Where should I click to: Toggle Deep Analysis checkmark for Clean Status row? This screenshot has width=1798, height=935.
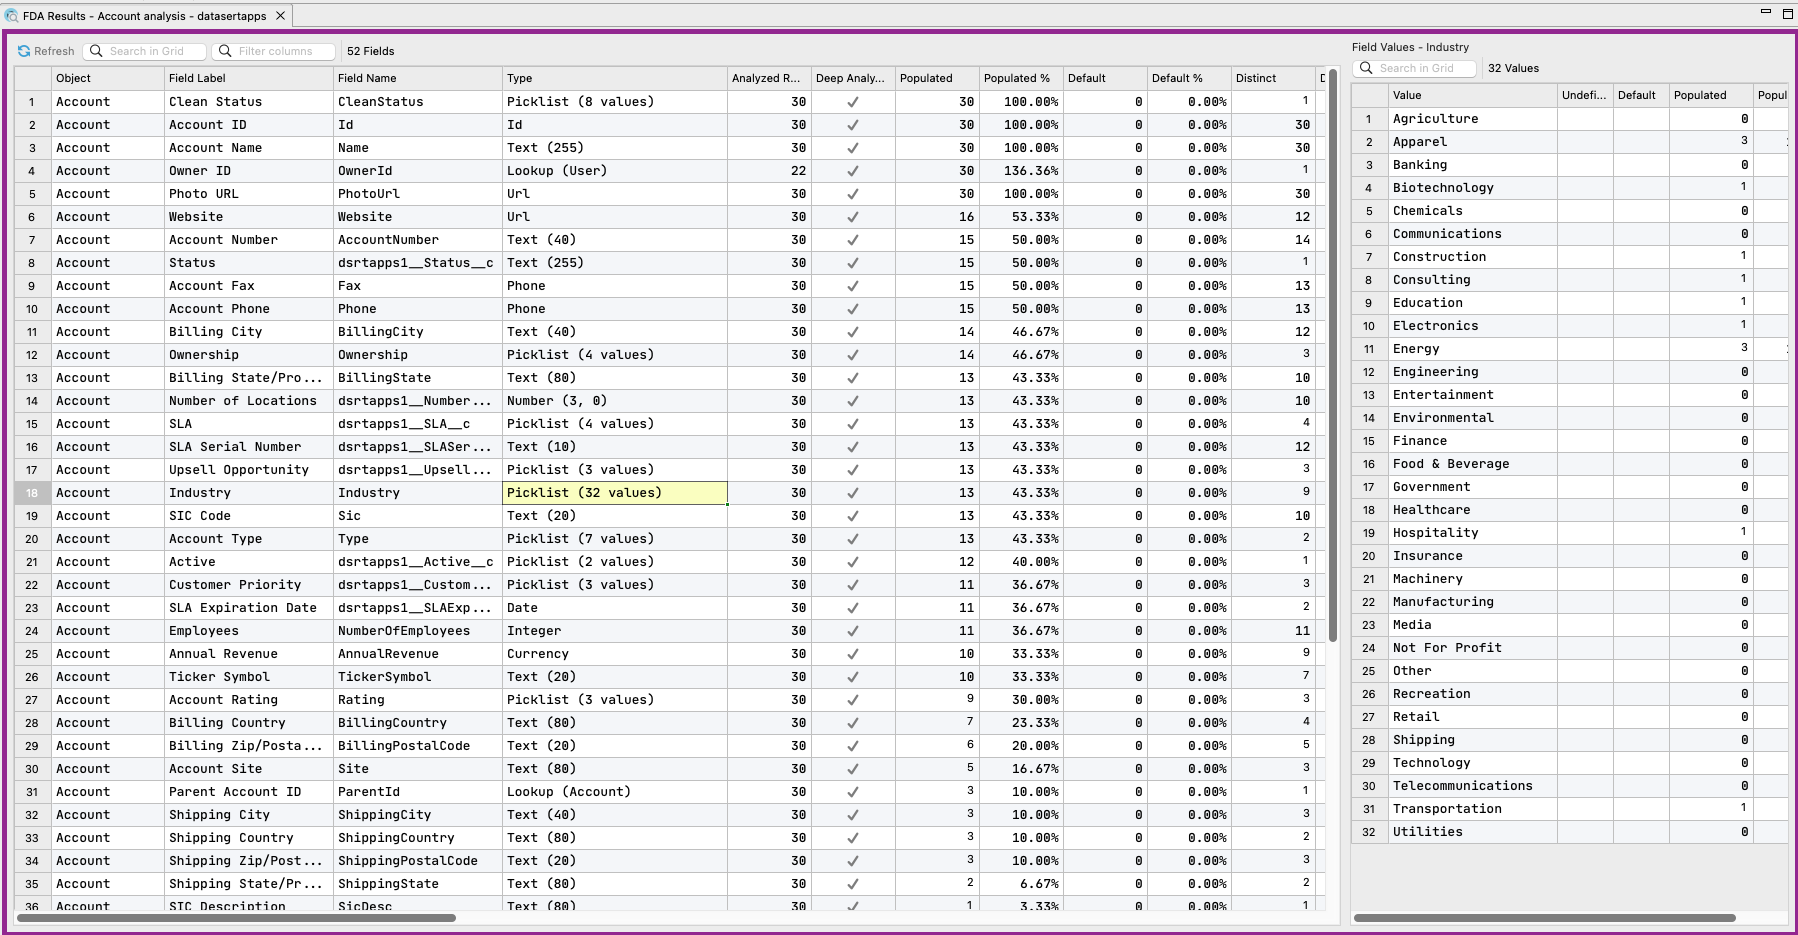coord(852,102)
